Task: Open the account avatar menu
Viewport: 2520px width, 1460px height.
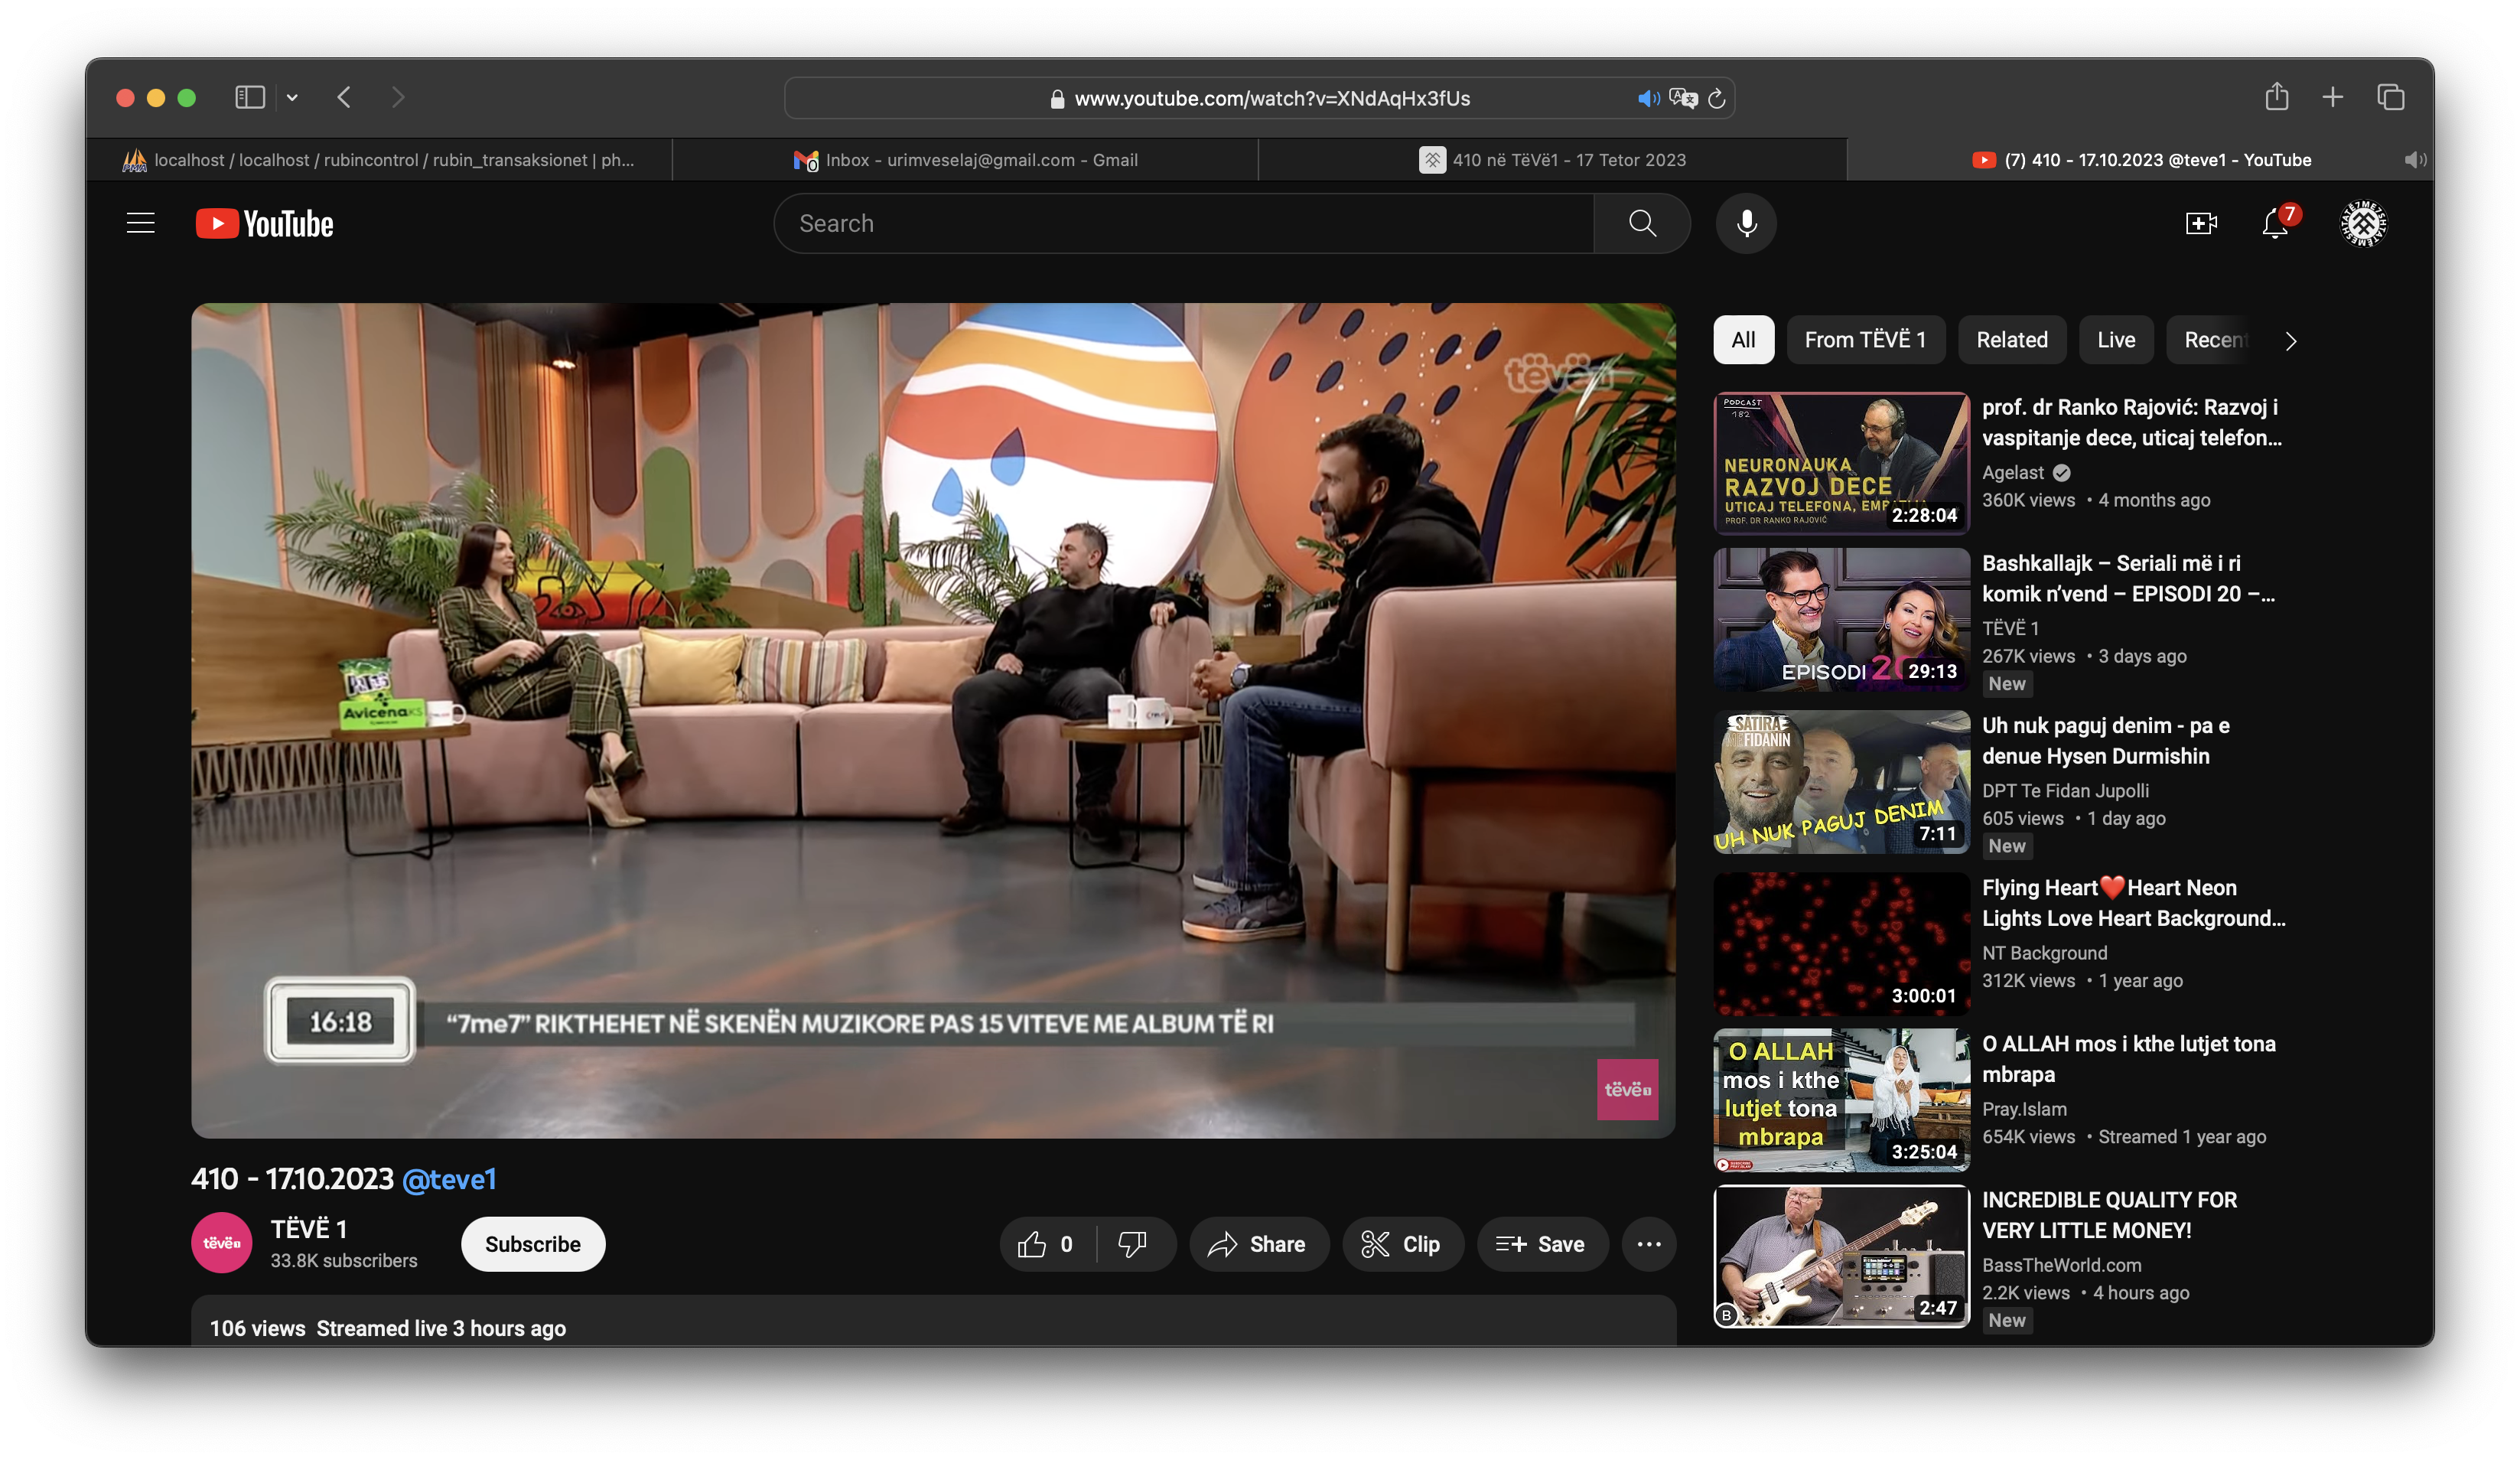Action: [x=2363, y=223]
